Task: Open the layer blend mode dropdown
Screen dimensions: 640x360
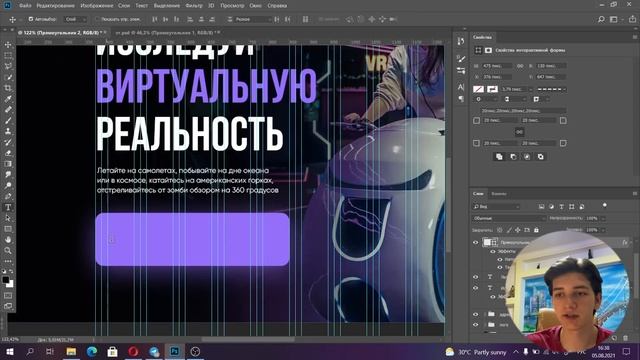Action: 509,218
